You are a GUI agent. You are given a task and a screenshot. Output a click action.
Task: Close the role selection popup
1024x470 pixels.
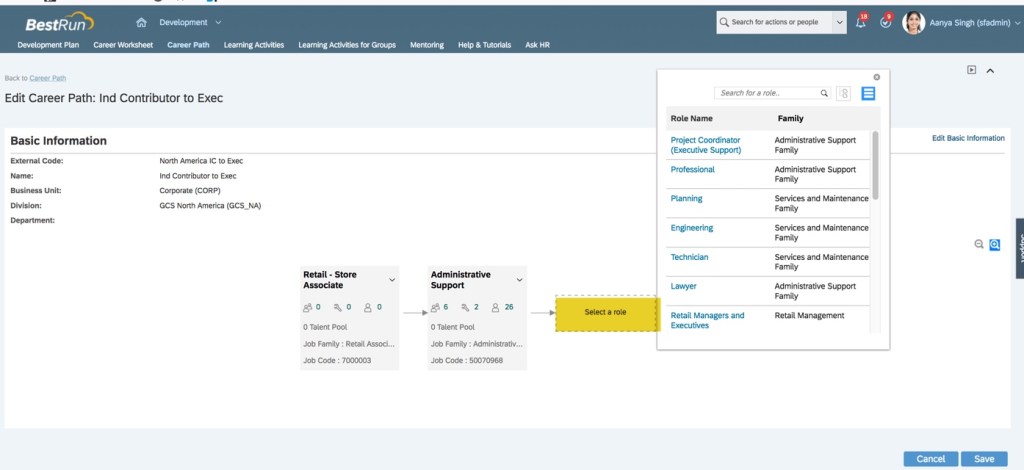pyautogui.click(x=877, y=76)
